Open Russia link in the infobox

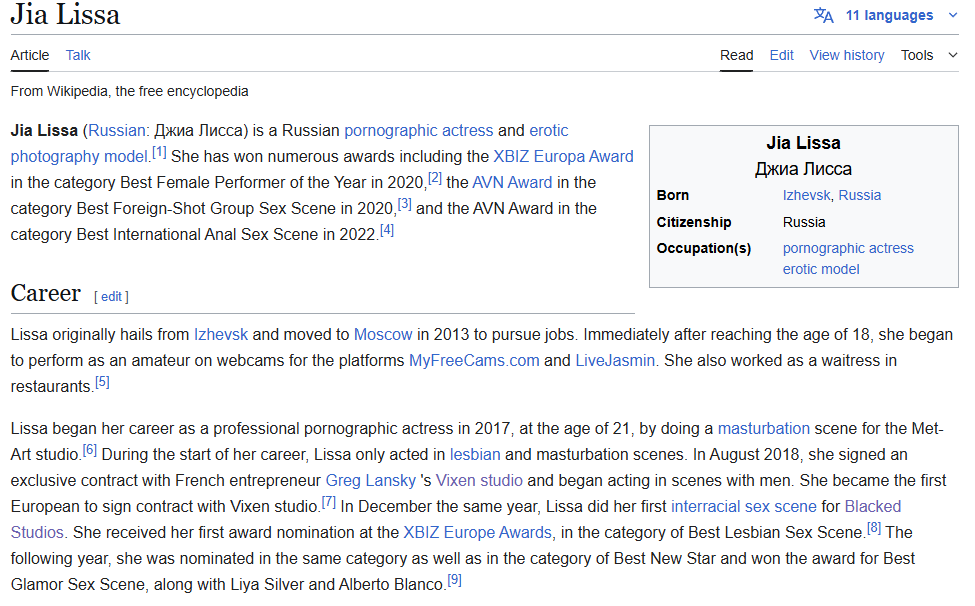click(860, 195)
